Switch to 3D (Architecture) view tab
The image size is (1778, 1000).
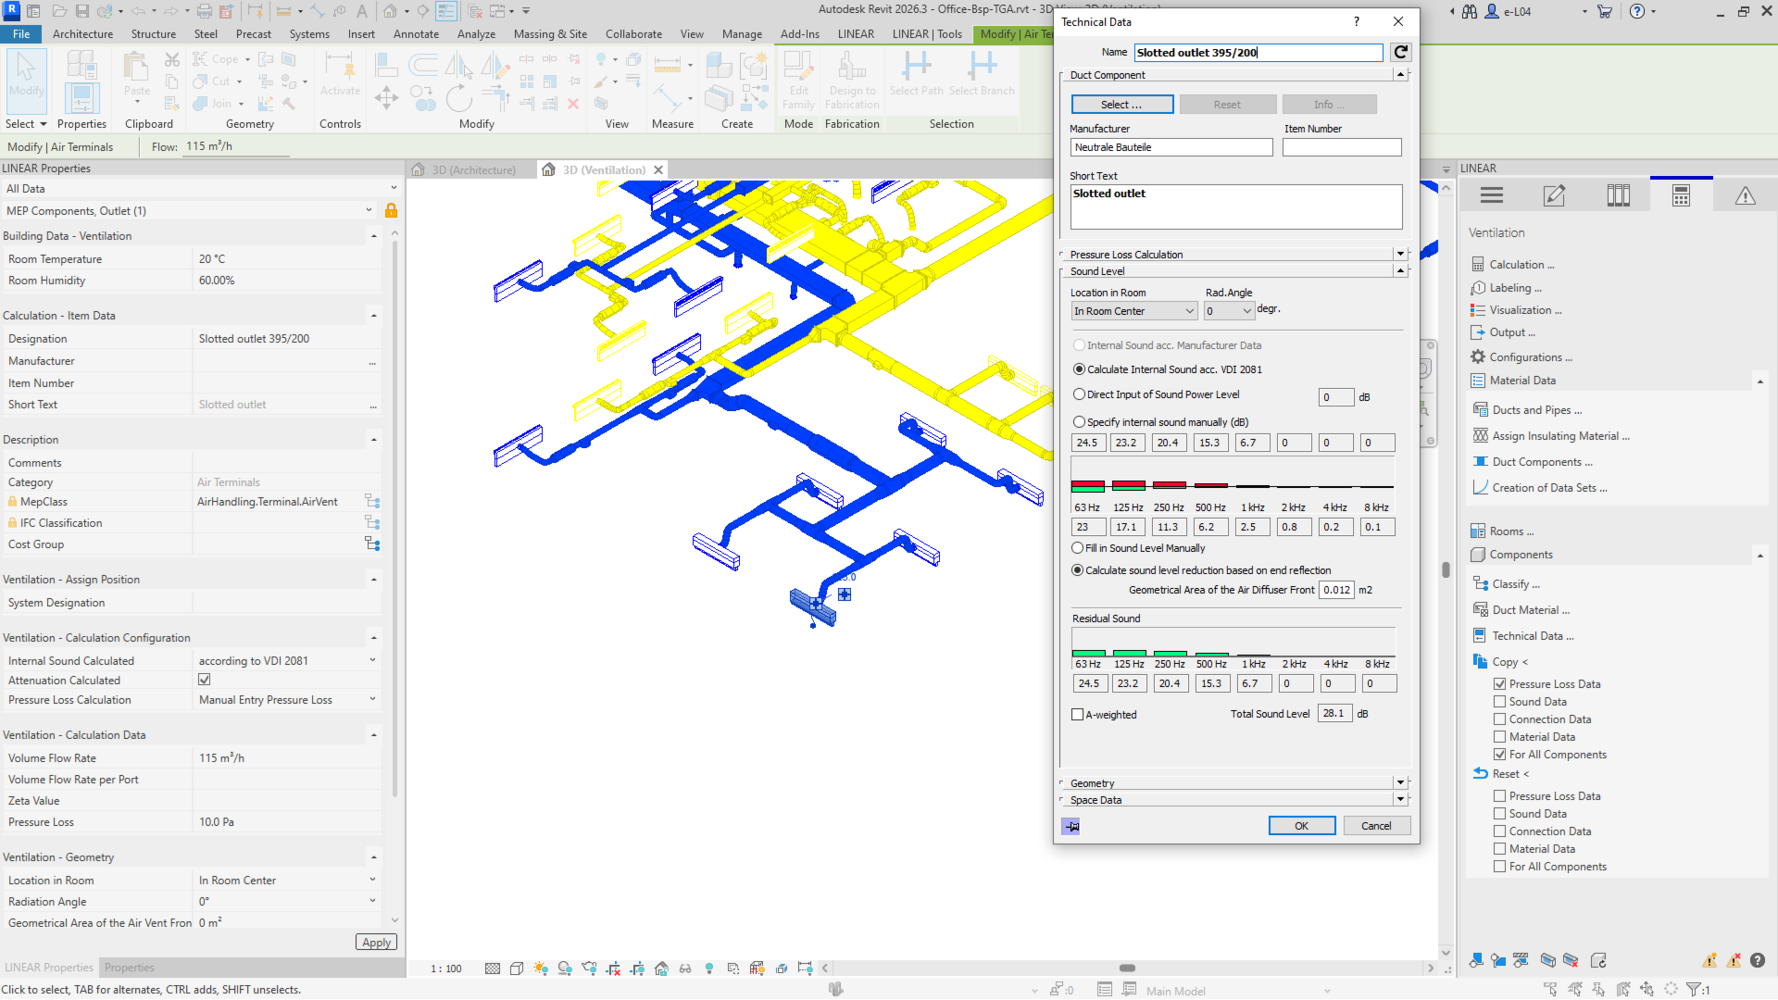(473, 170)
